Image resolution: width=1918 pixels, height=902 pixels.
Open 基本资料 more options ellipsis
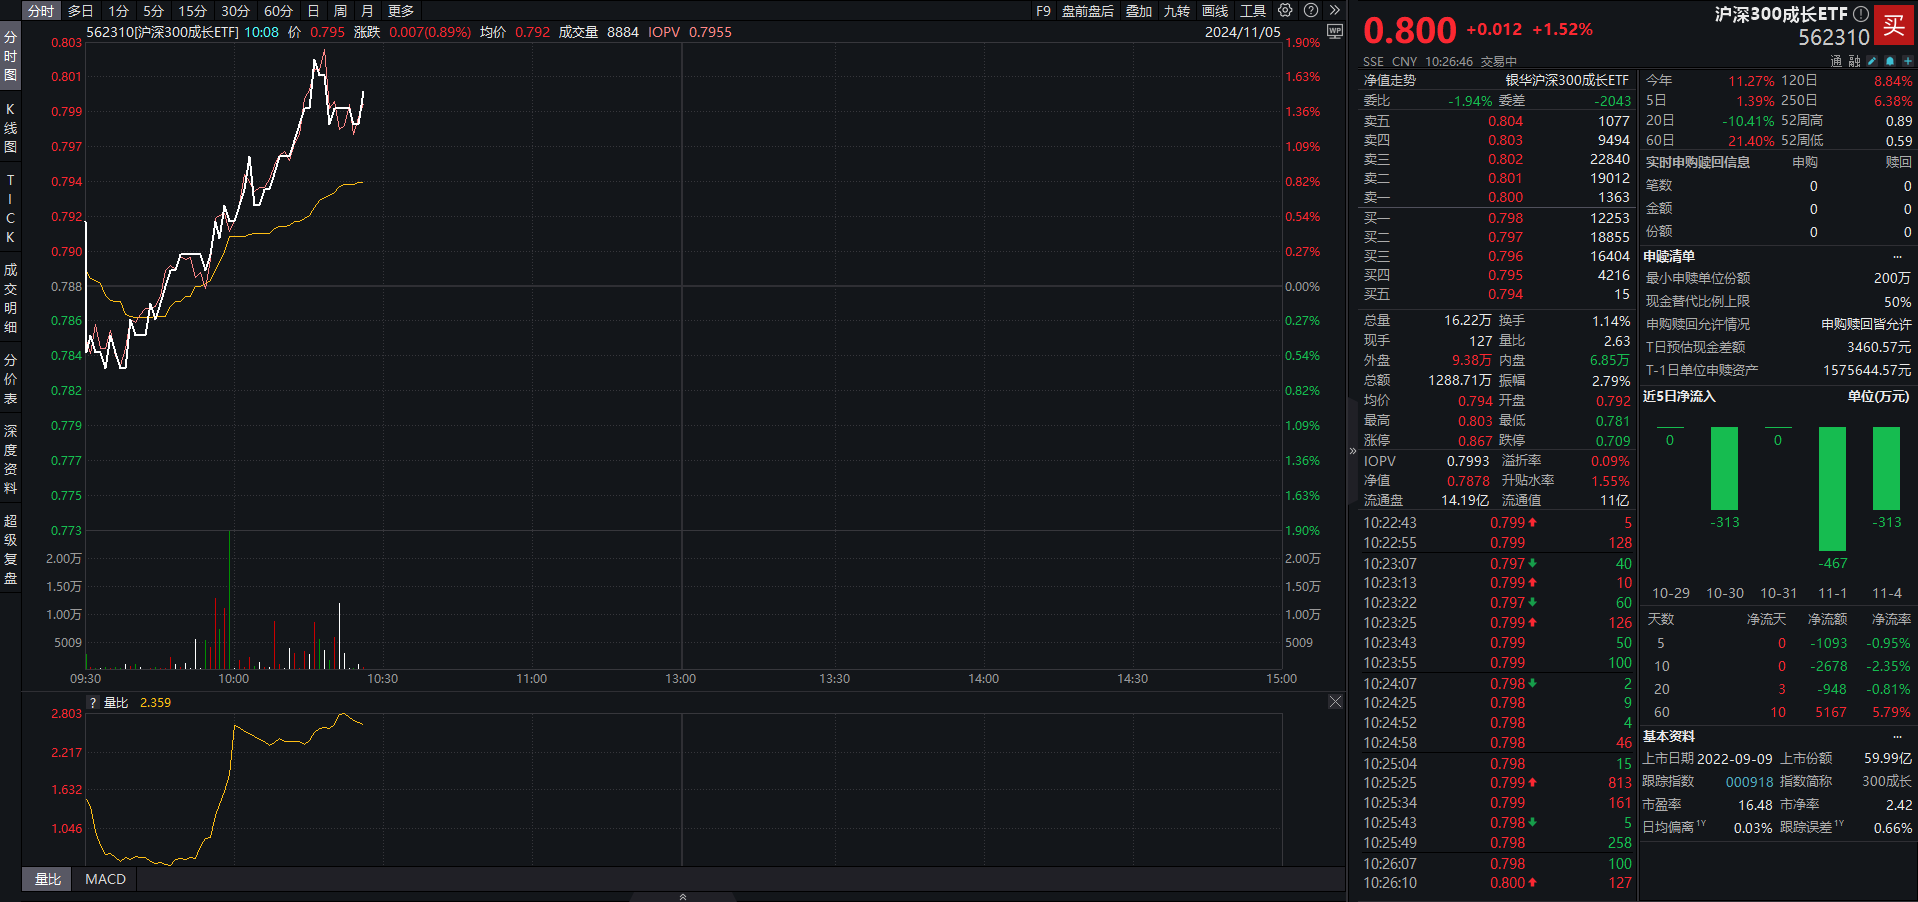pos(1897,737)
